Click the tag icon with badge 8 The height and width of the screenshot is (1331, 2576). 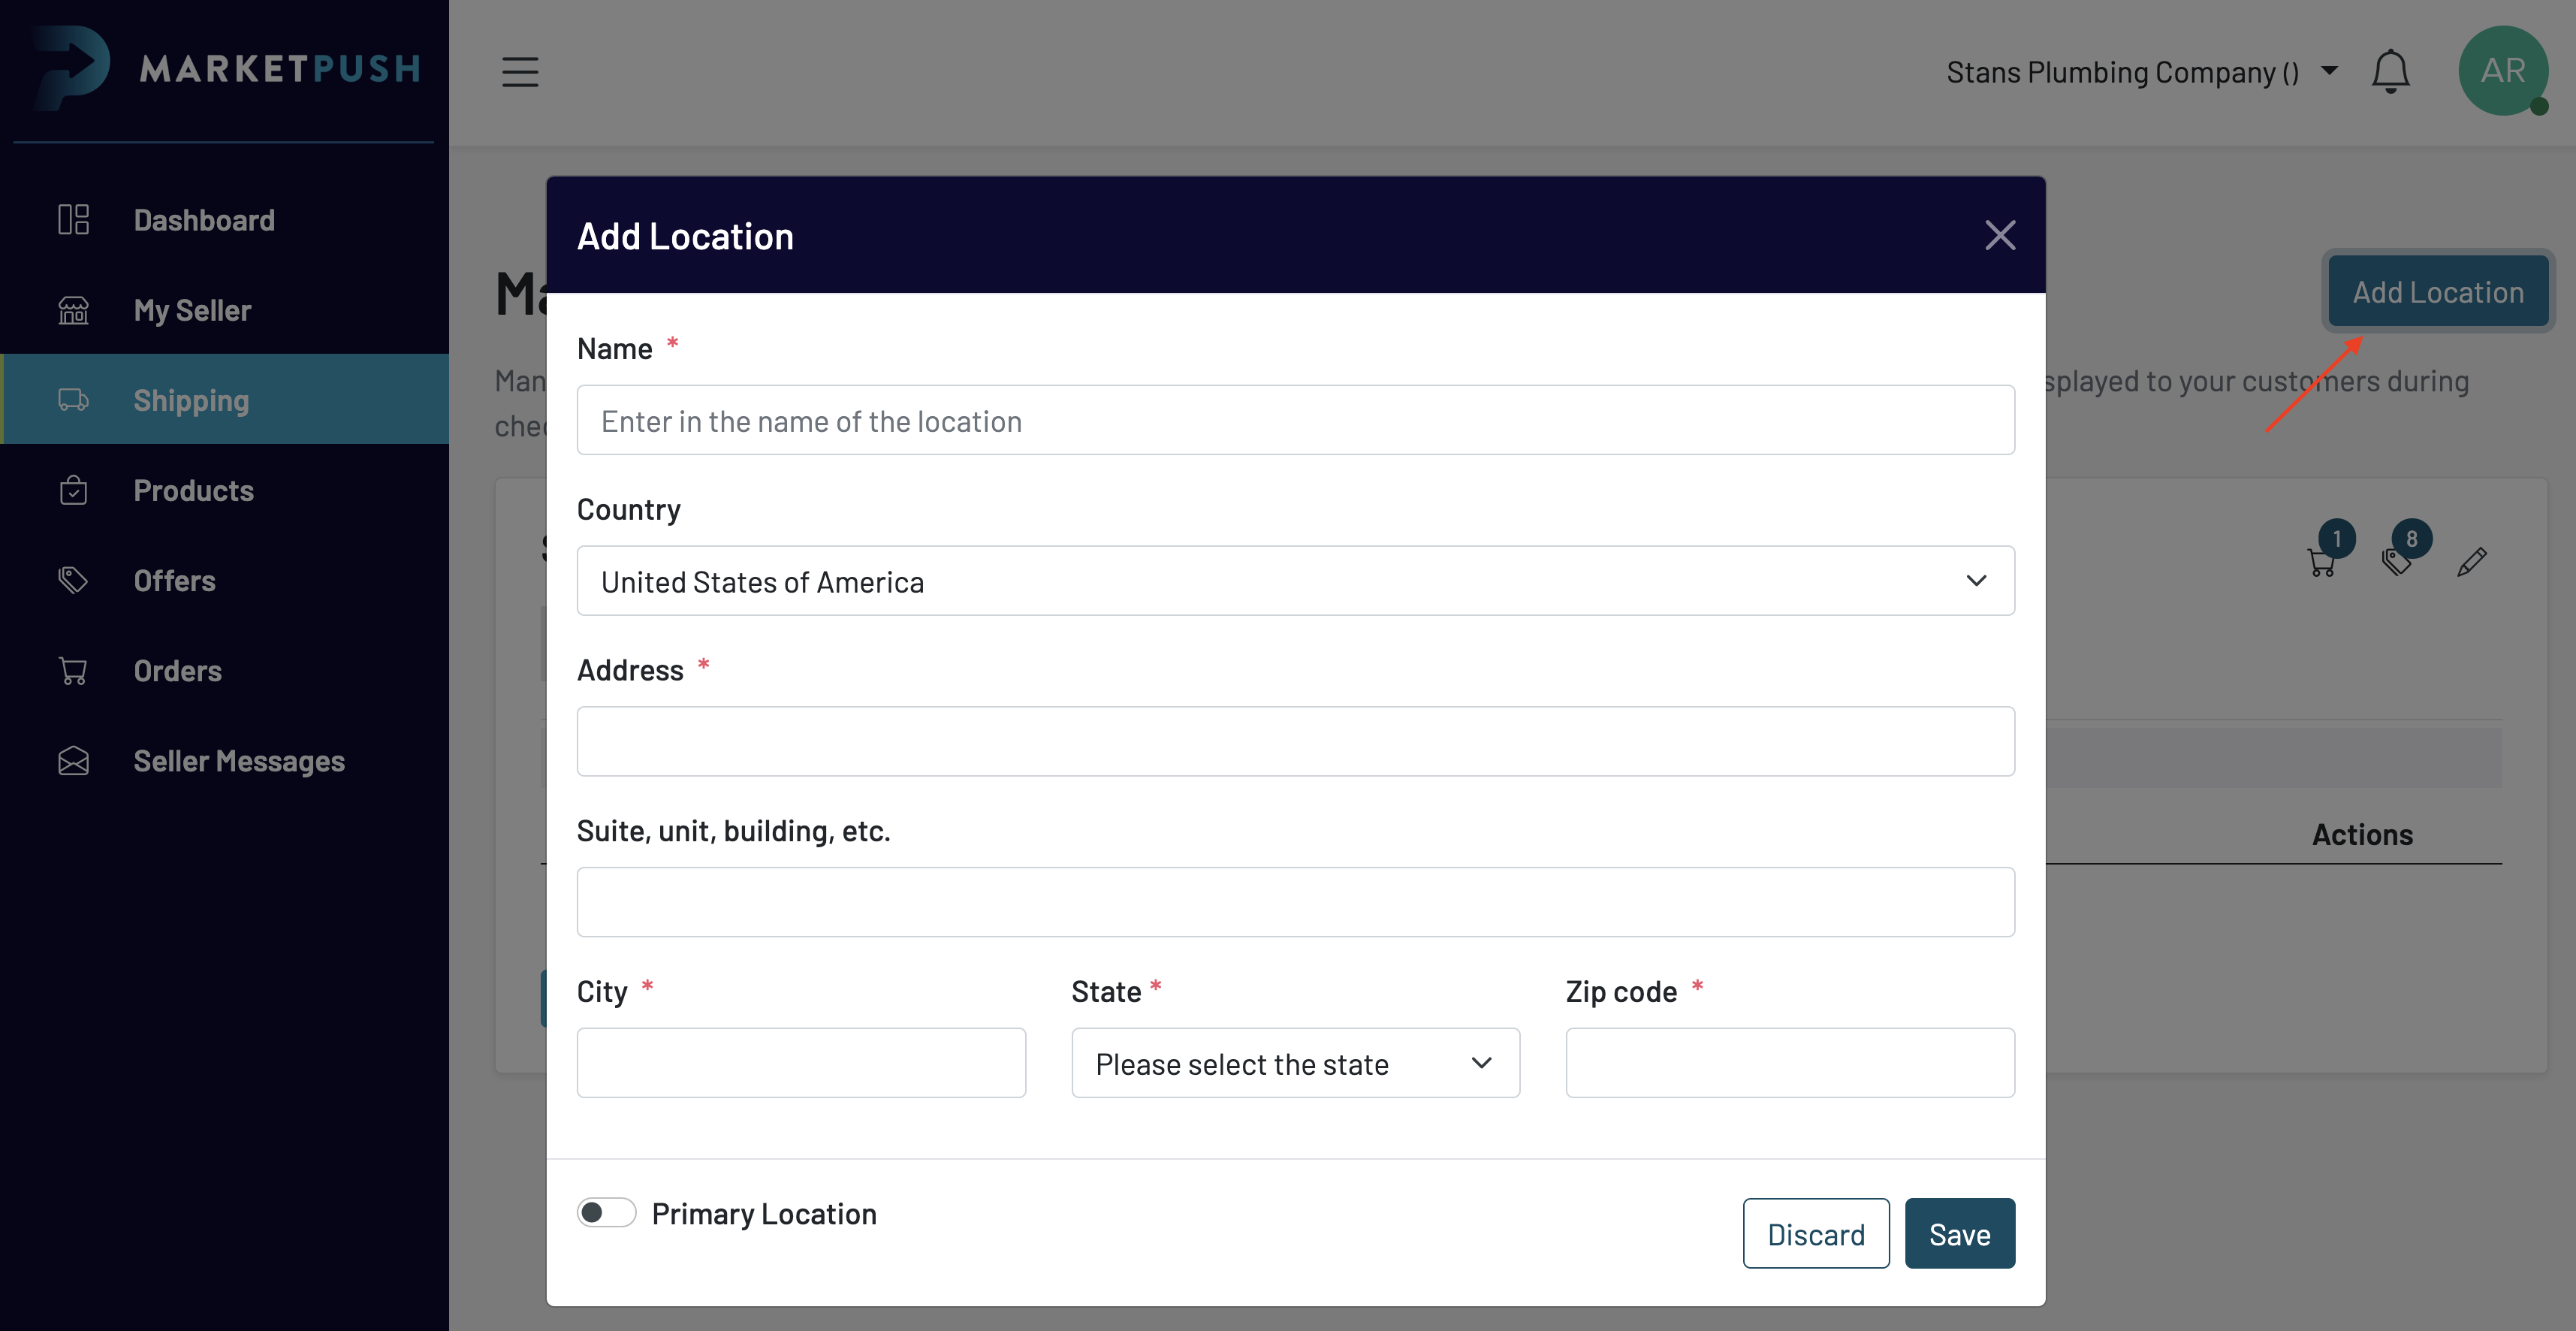coord(2398,561)
